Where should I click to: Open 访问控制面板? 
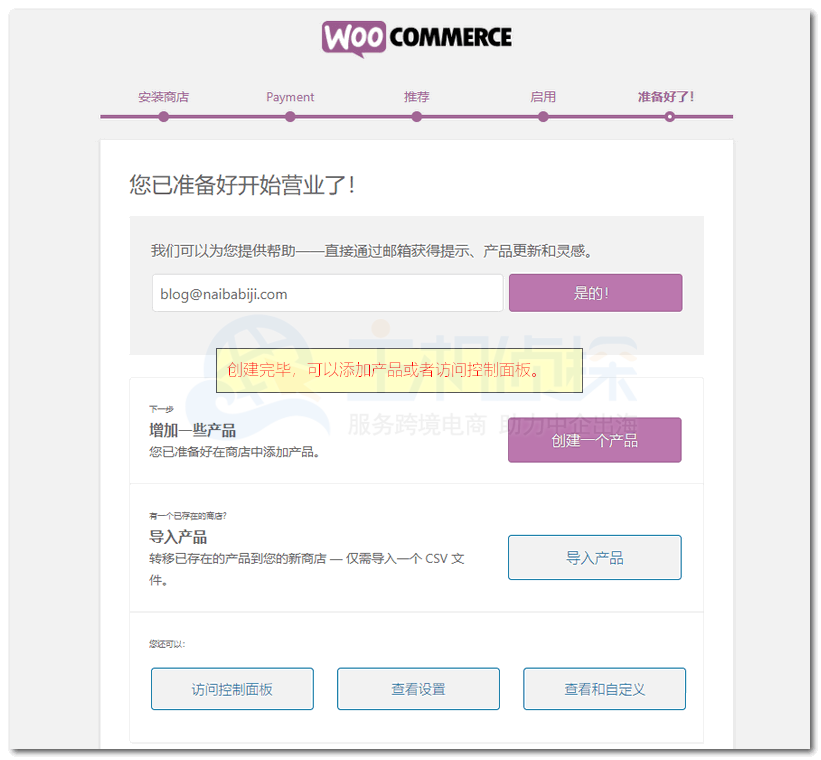click(x=232, y=689)
